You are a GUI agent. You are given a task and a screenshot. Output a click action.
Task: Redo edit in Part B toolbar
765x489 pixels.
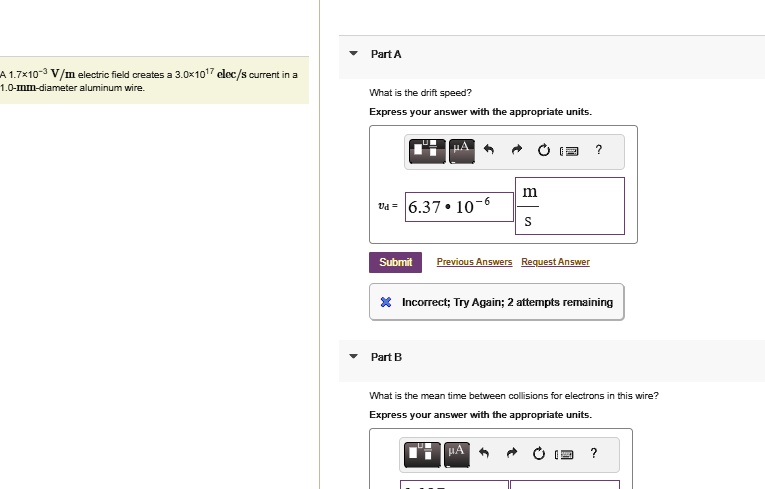(512, 453)
